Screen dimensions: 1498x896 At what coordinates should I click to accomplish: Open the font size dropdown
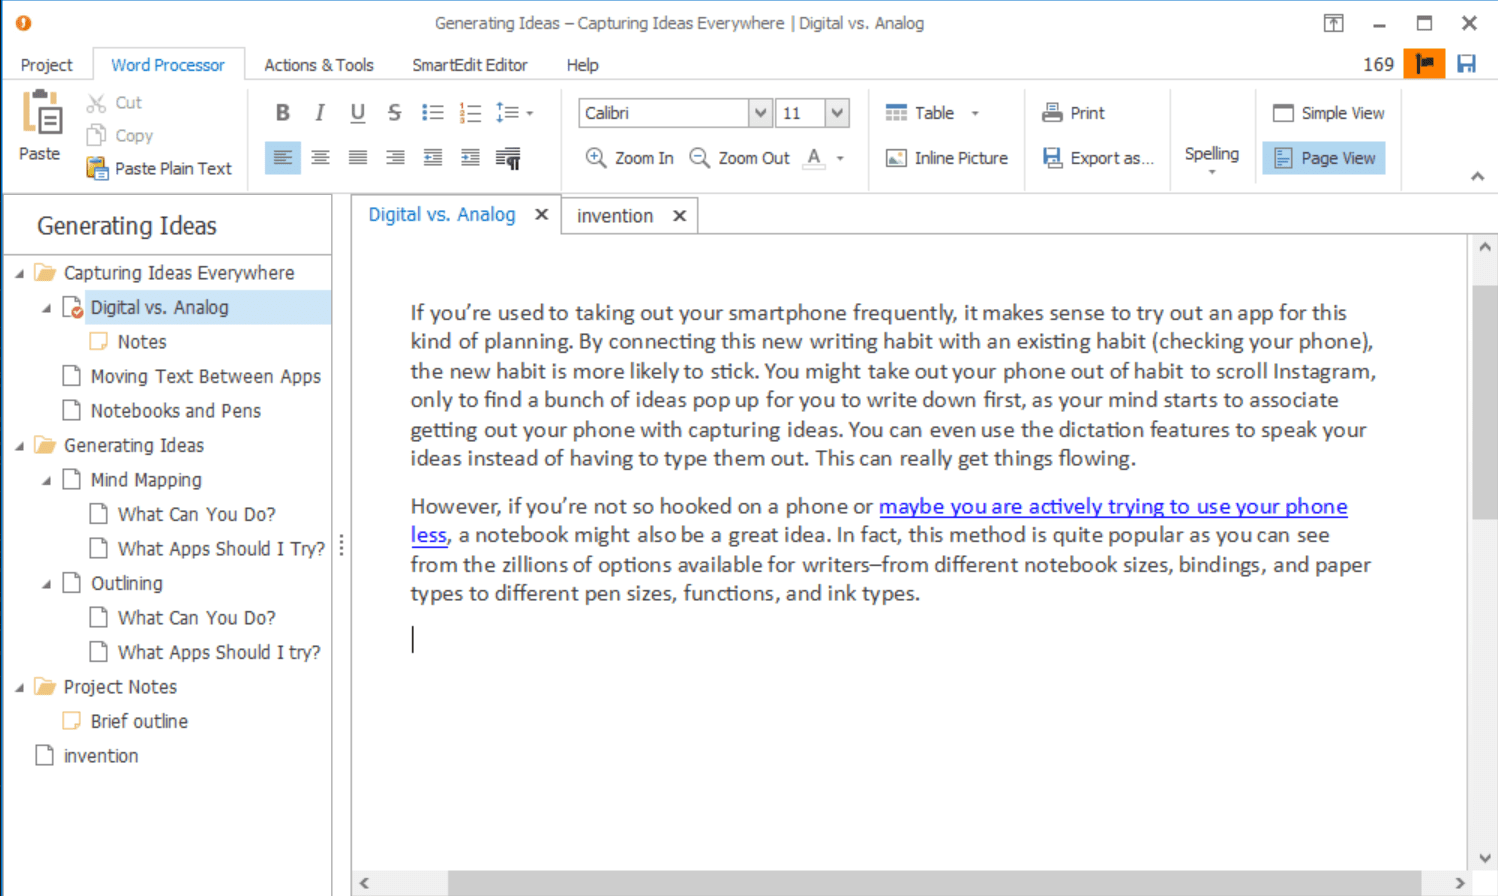pyautogui.click(x=837, y=113)
